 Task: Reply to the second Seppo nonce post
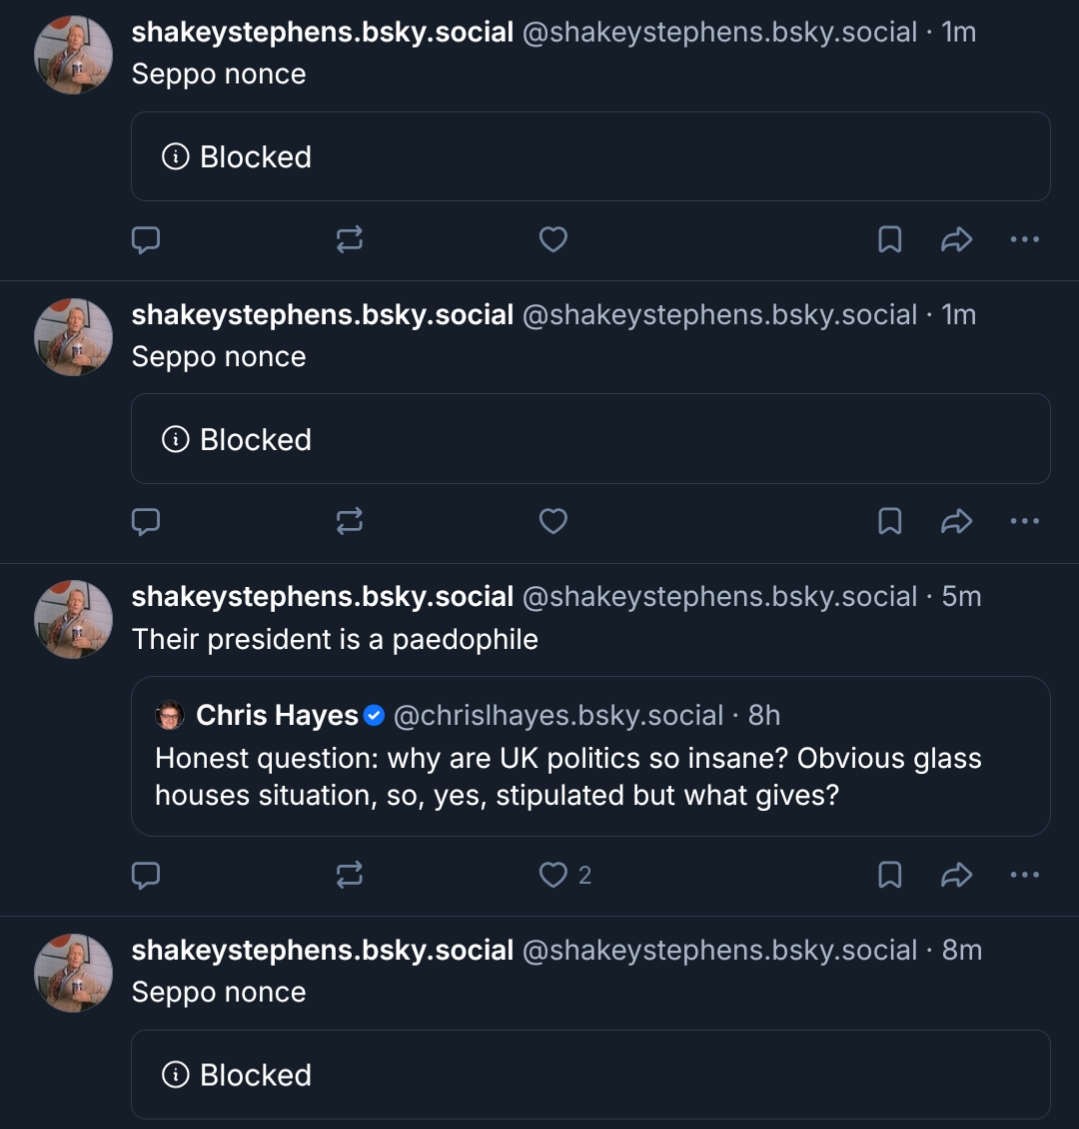pos(146,522)
